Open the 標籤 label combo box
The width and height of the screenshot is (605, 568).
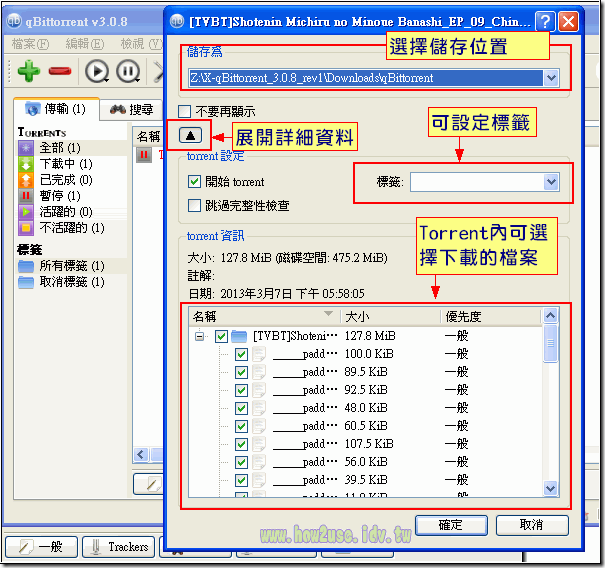(550, 182)
